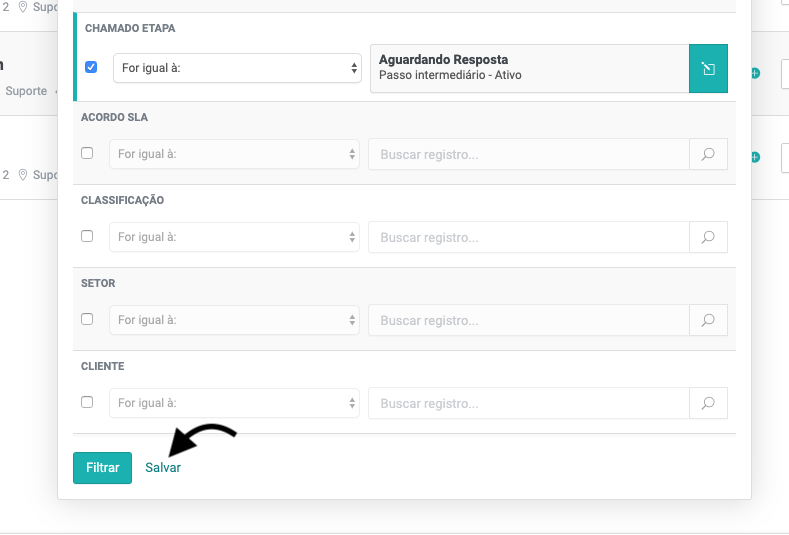Viewport: 789px width, 535px height.
Task: Uncheck the Chamado Etapa filter checkbox
Action: 91,68
